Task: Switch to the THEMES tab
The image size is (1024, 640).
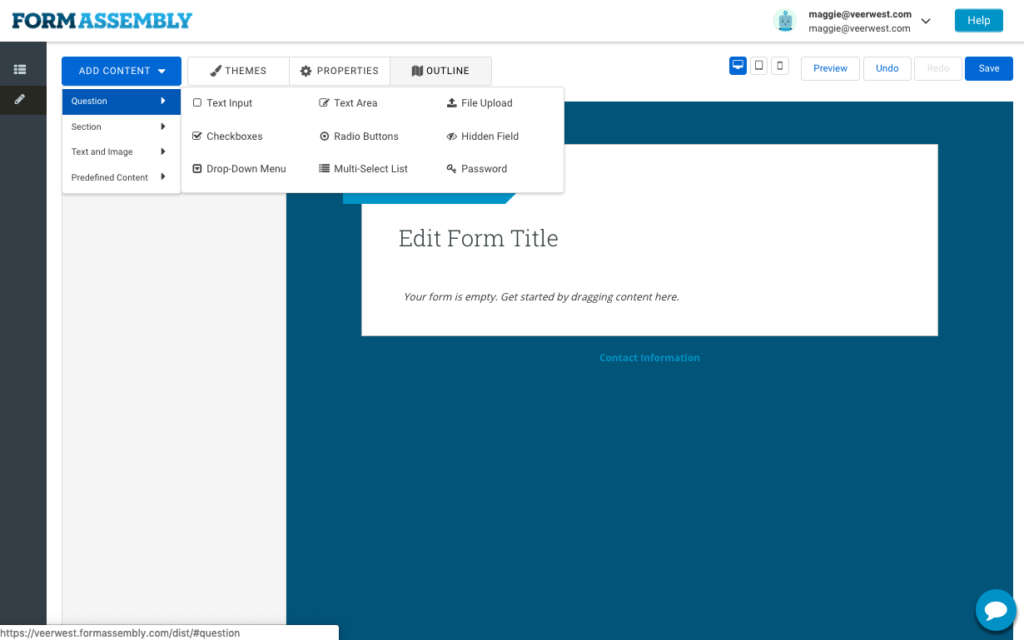Action: tap(237, 71)
